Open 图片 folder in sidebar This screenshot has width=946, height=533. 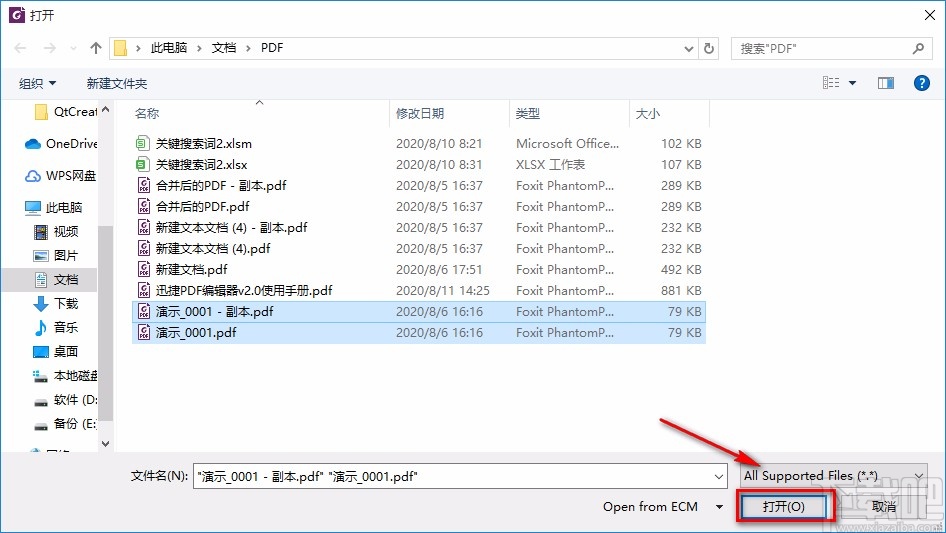pyautogui.click(x=56, y=255)
